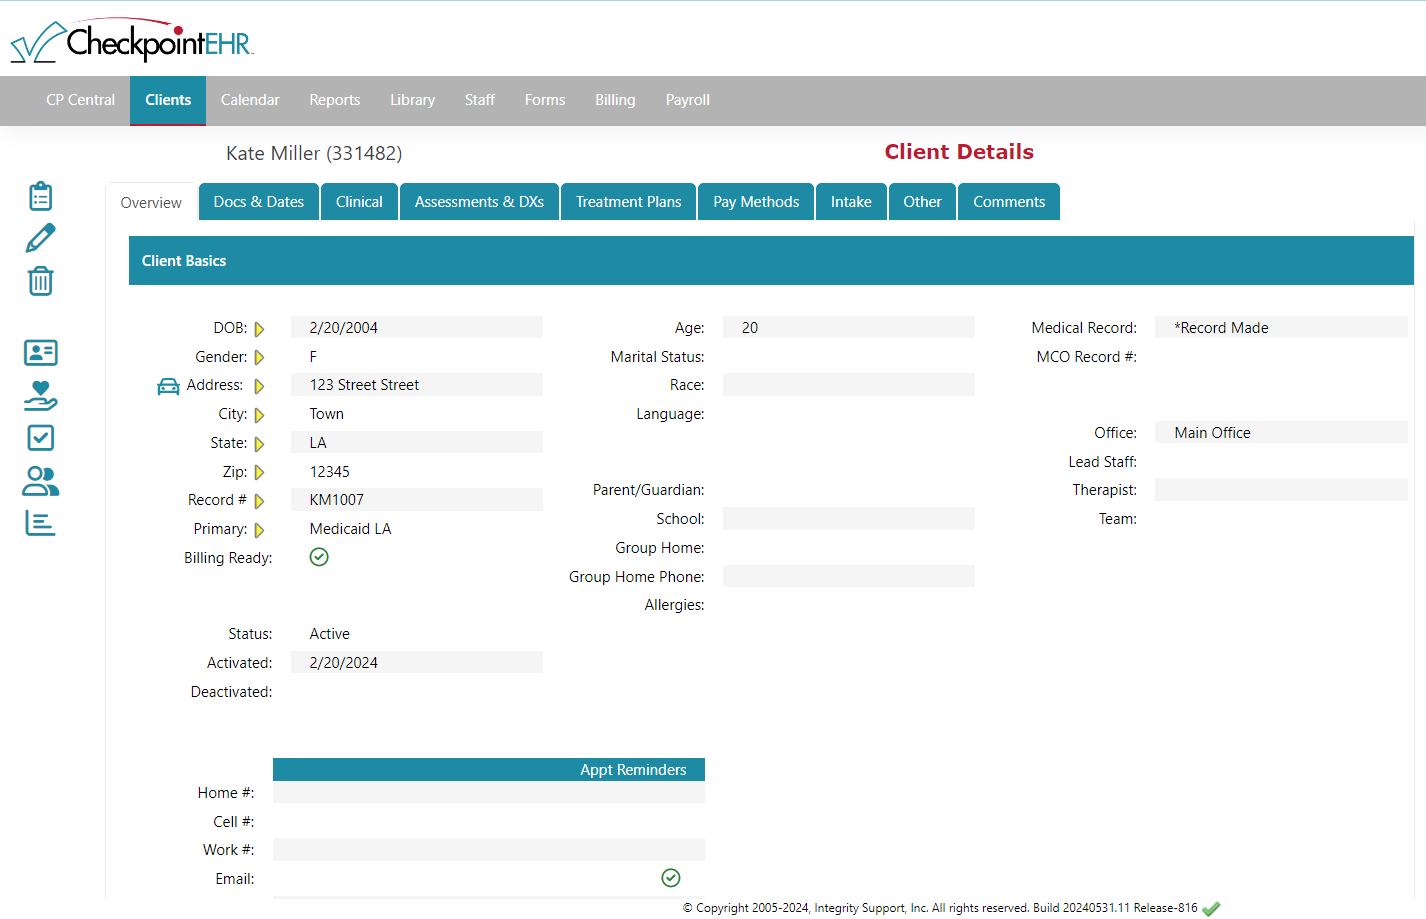This screenshot has height=919, width=1426.
Task: Click the delete trash icon
Action: pos(40,281)
